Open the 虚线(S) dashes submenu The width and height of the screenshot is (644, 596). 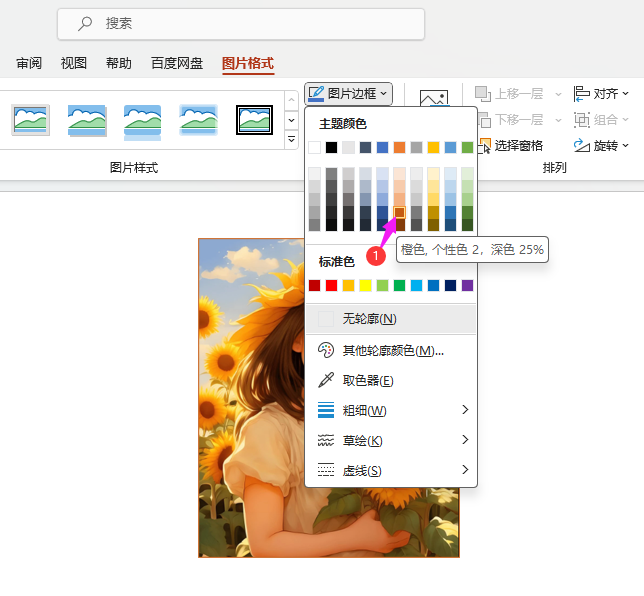click(391, 470)
